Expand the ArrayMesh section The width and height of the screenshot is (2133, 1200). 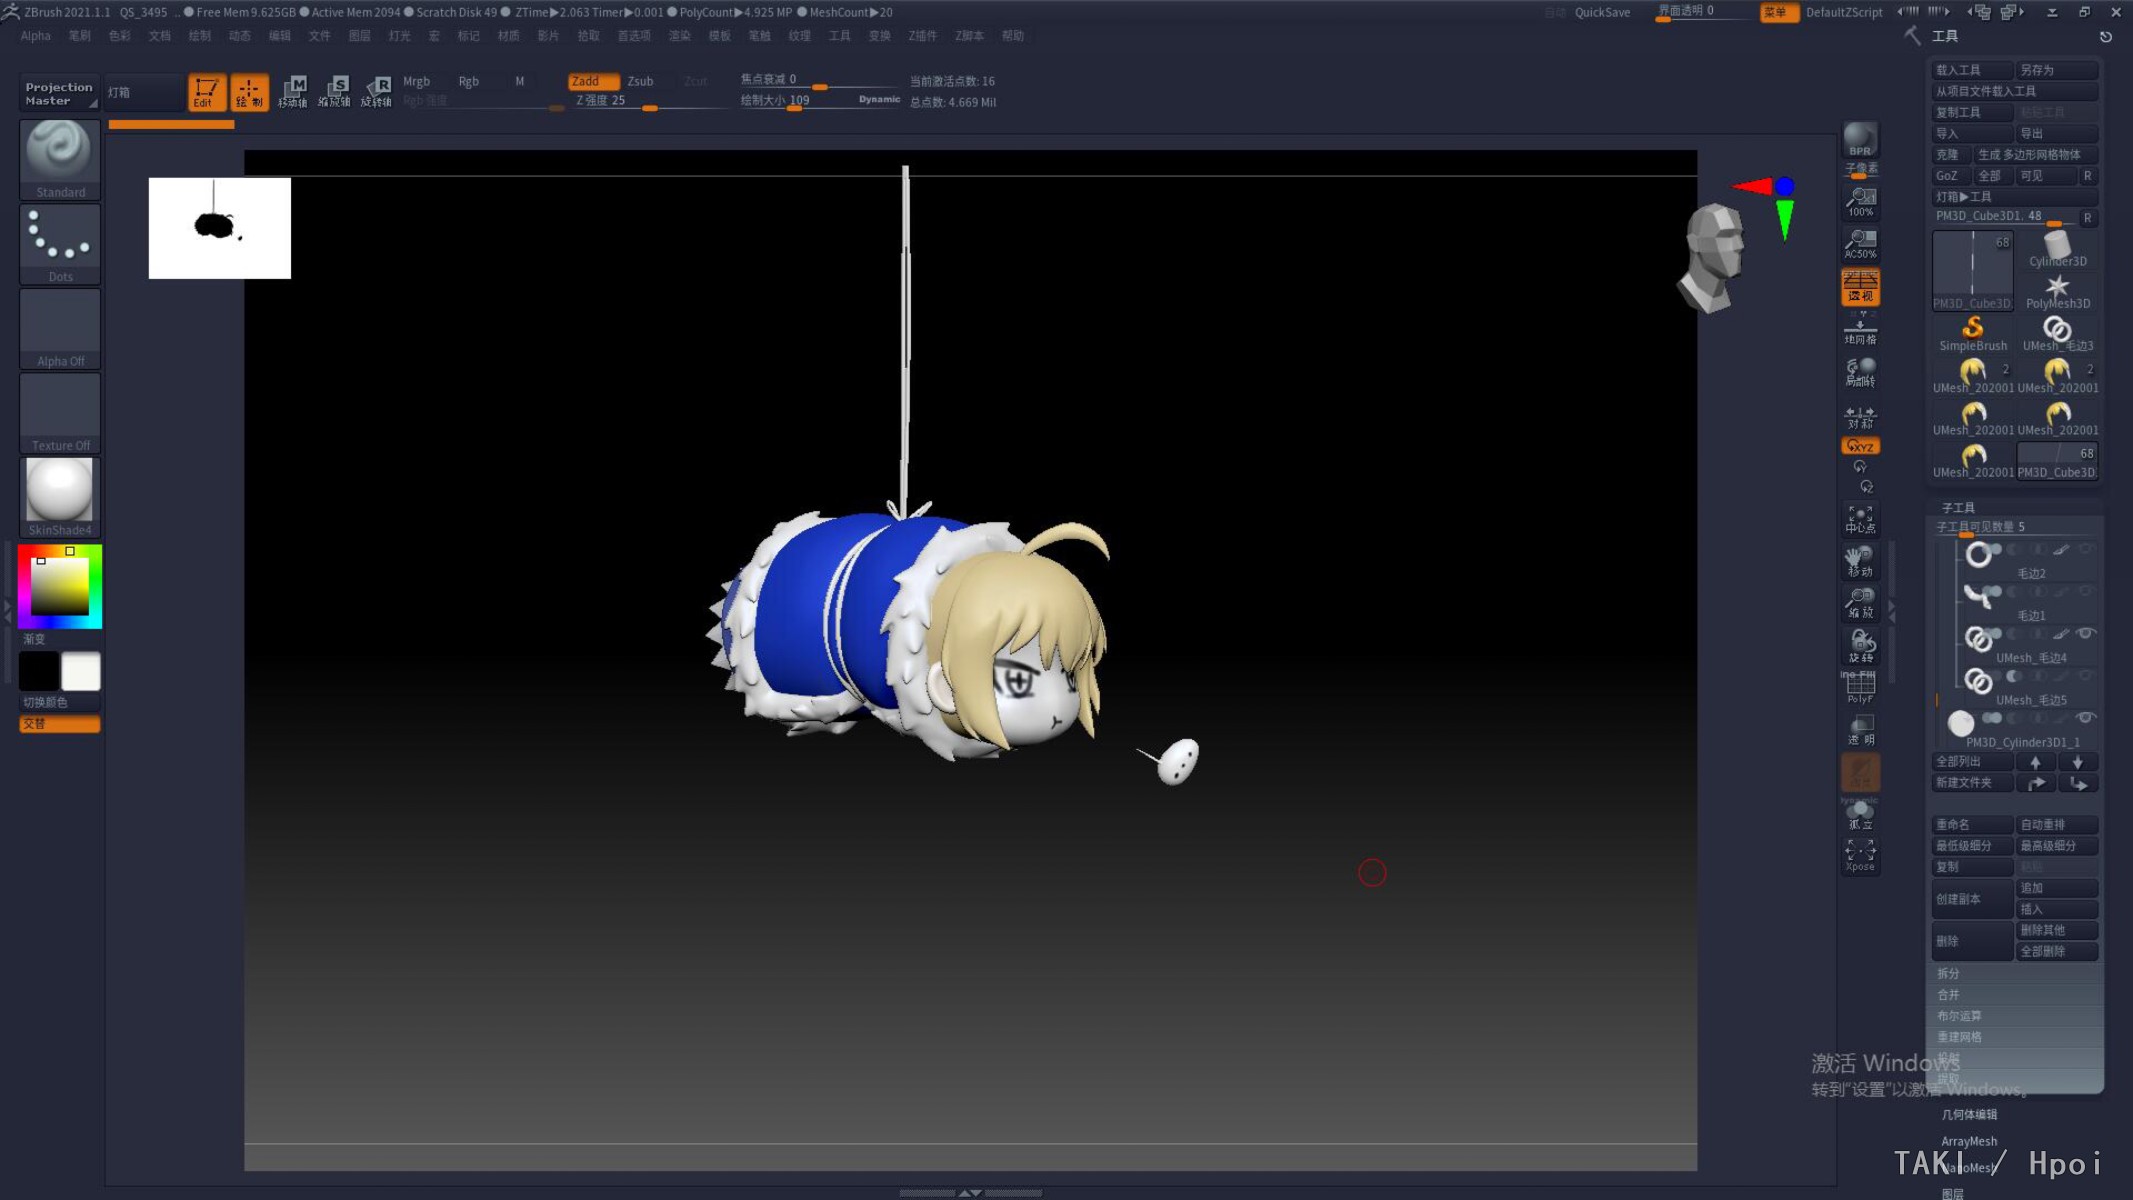pos(1969,1141)
